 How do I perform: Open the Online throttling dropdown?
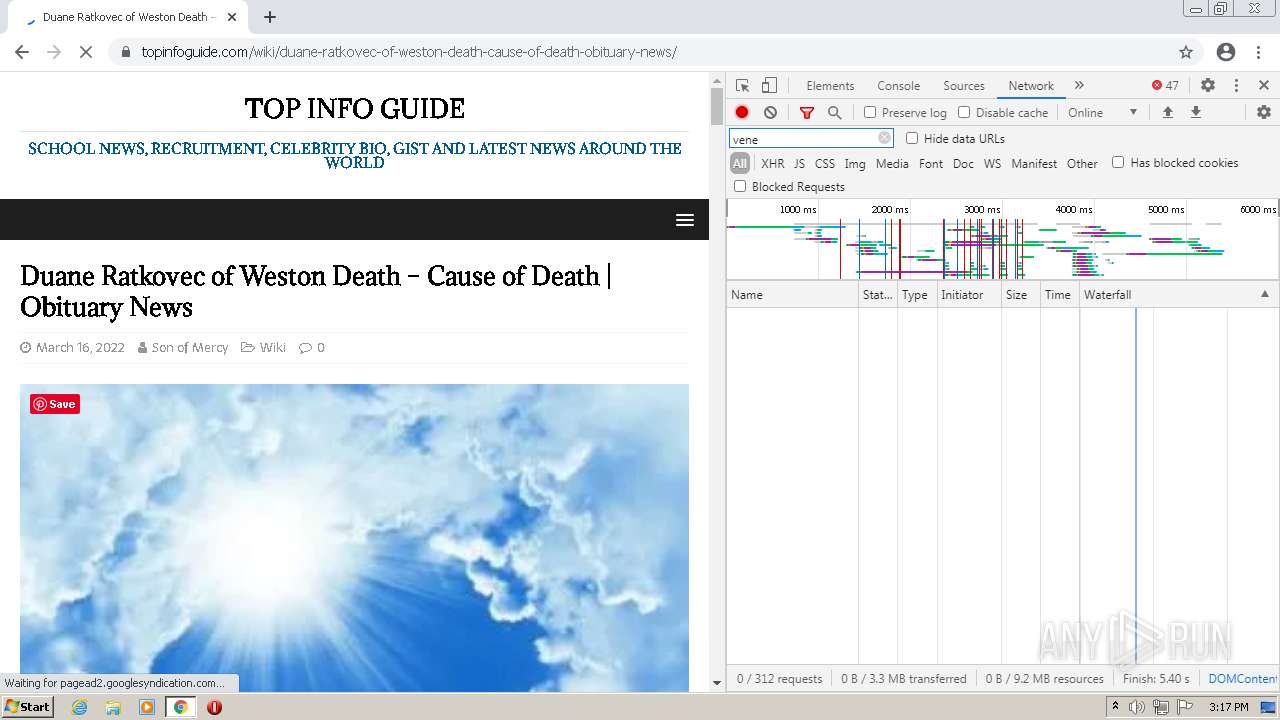tap(1103, 113)
